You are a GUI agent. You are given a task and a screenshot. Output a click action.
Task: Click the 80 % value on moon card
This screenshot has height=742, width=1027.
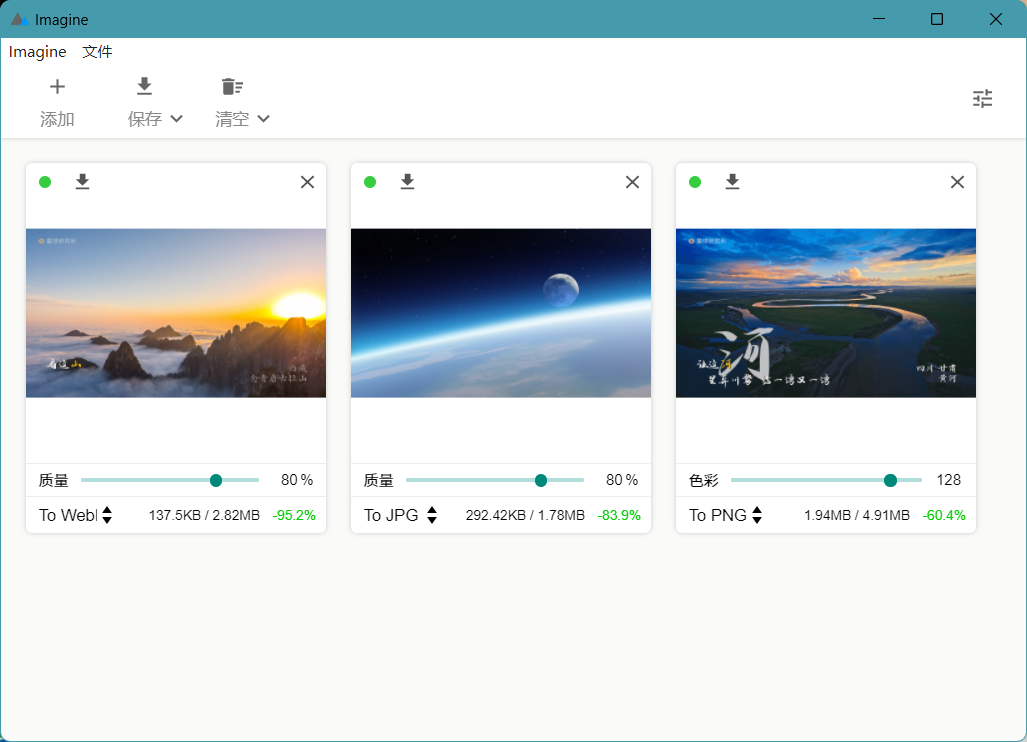[622, 480]
